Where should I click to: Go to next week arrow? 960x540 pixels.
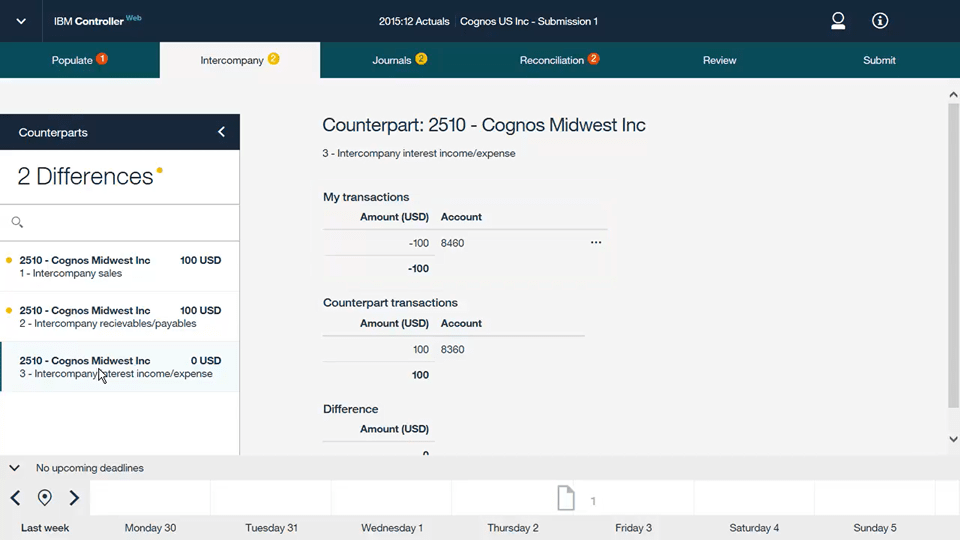[74, 498]
